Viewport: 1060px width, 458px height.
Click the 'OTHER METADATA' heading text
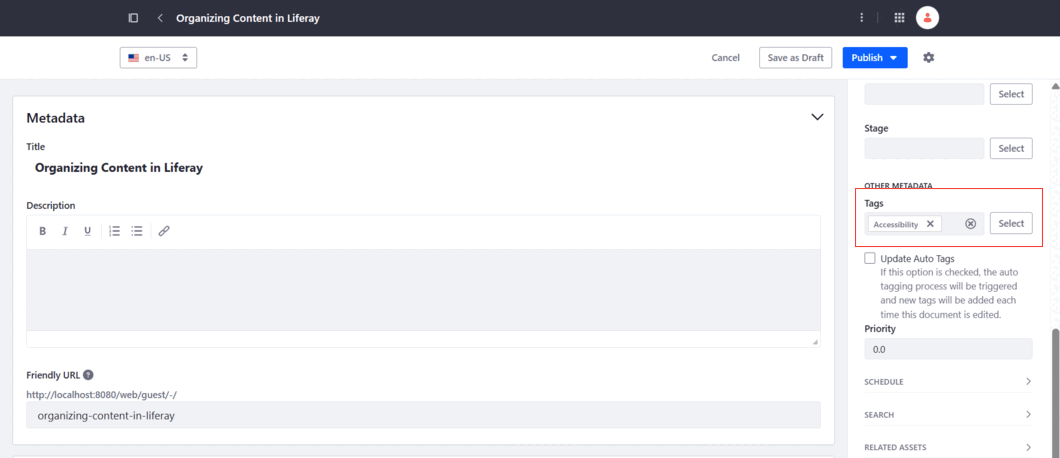[x=898, y=185]
